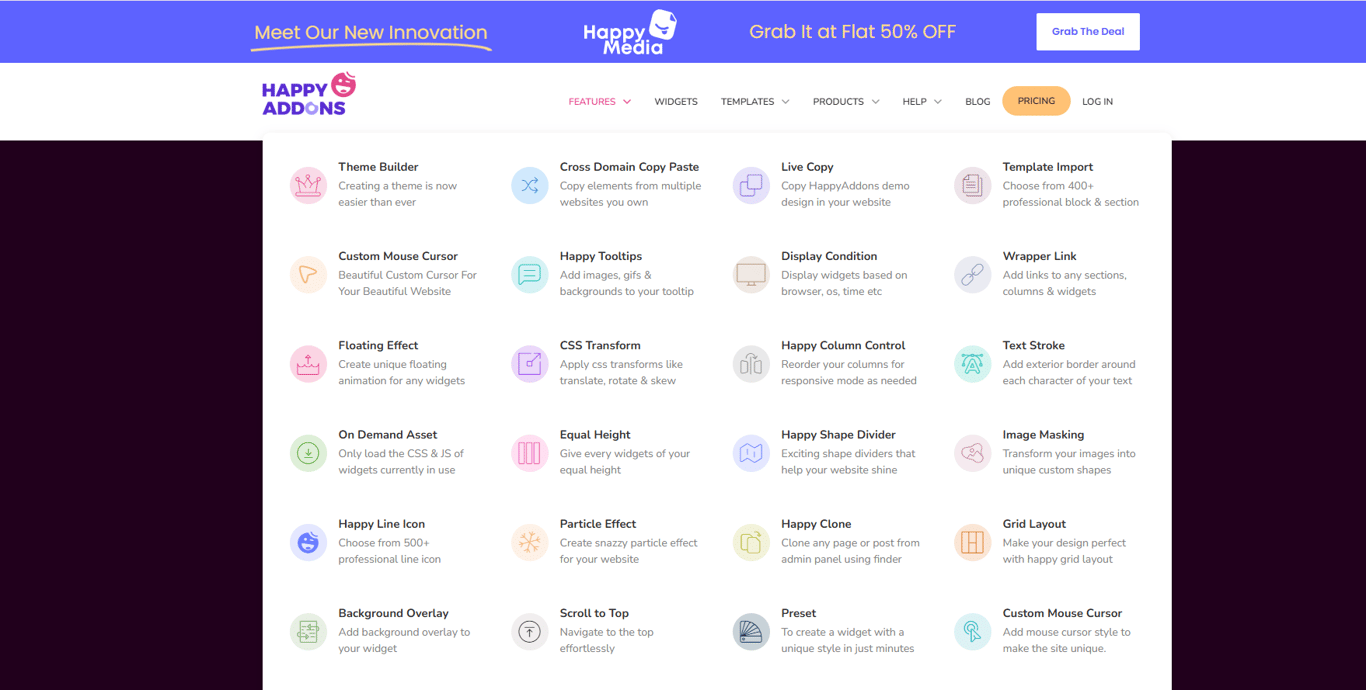Open the Widgets menu item
Viewport: 1366px width, 690px height.
click(676, 102)
